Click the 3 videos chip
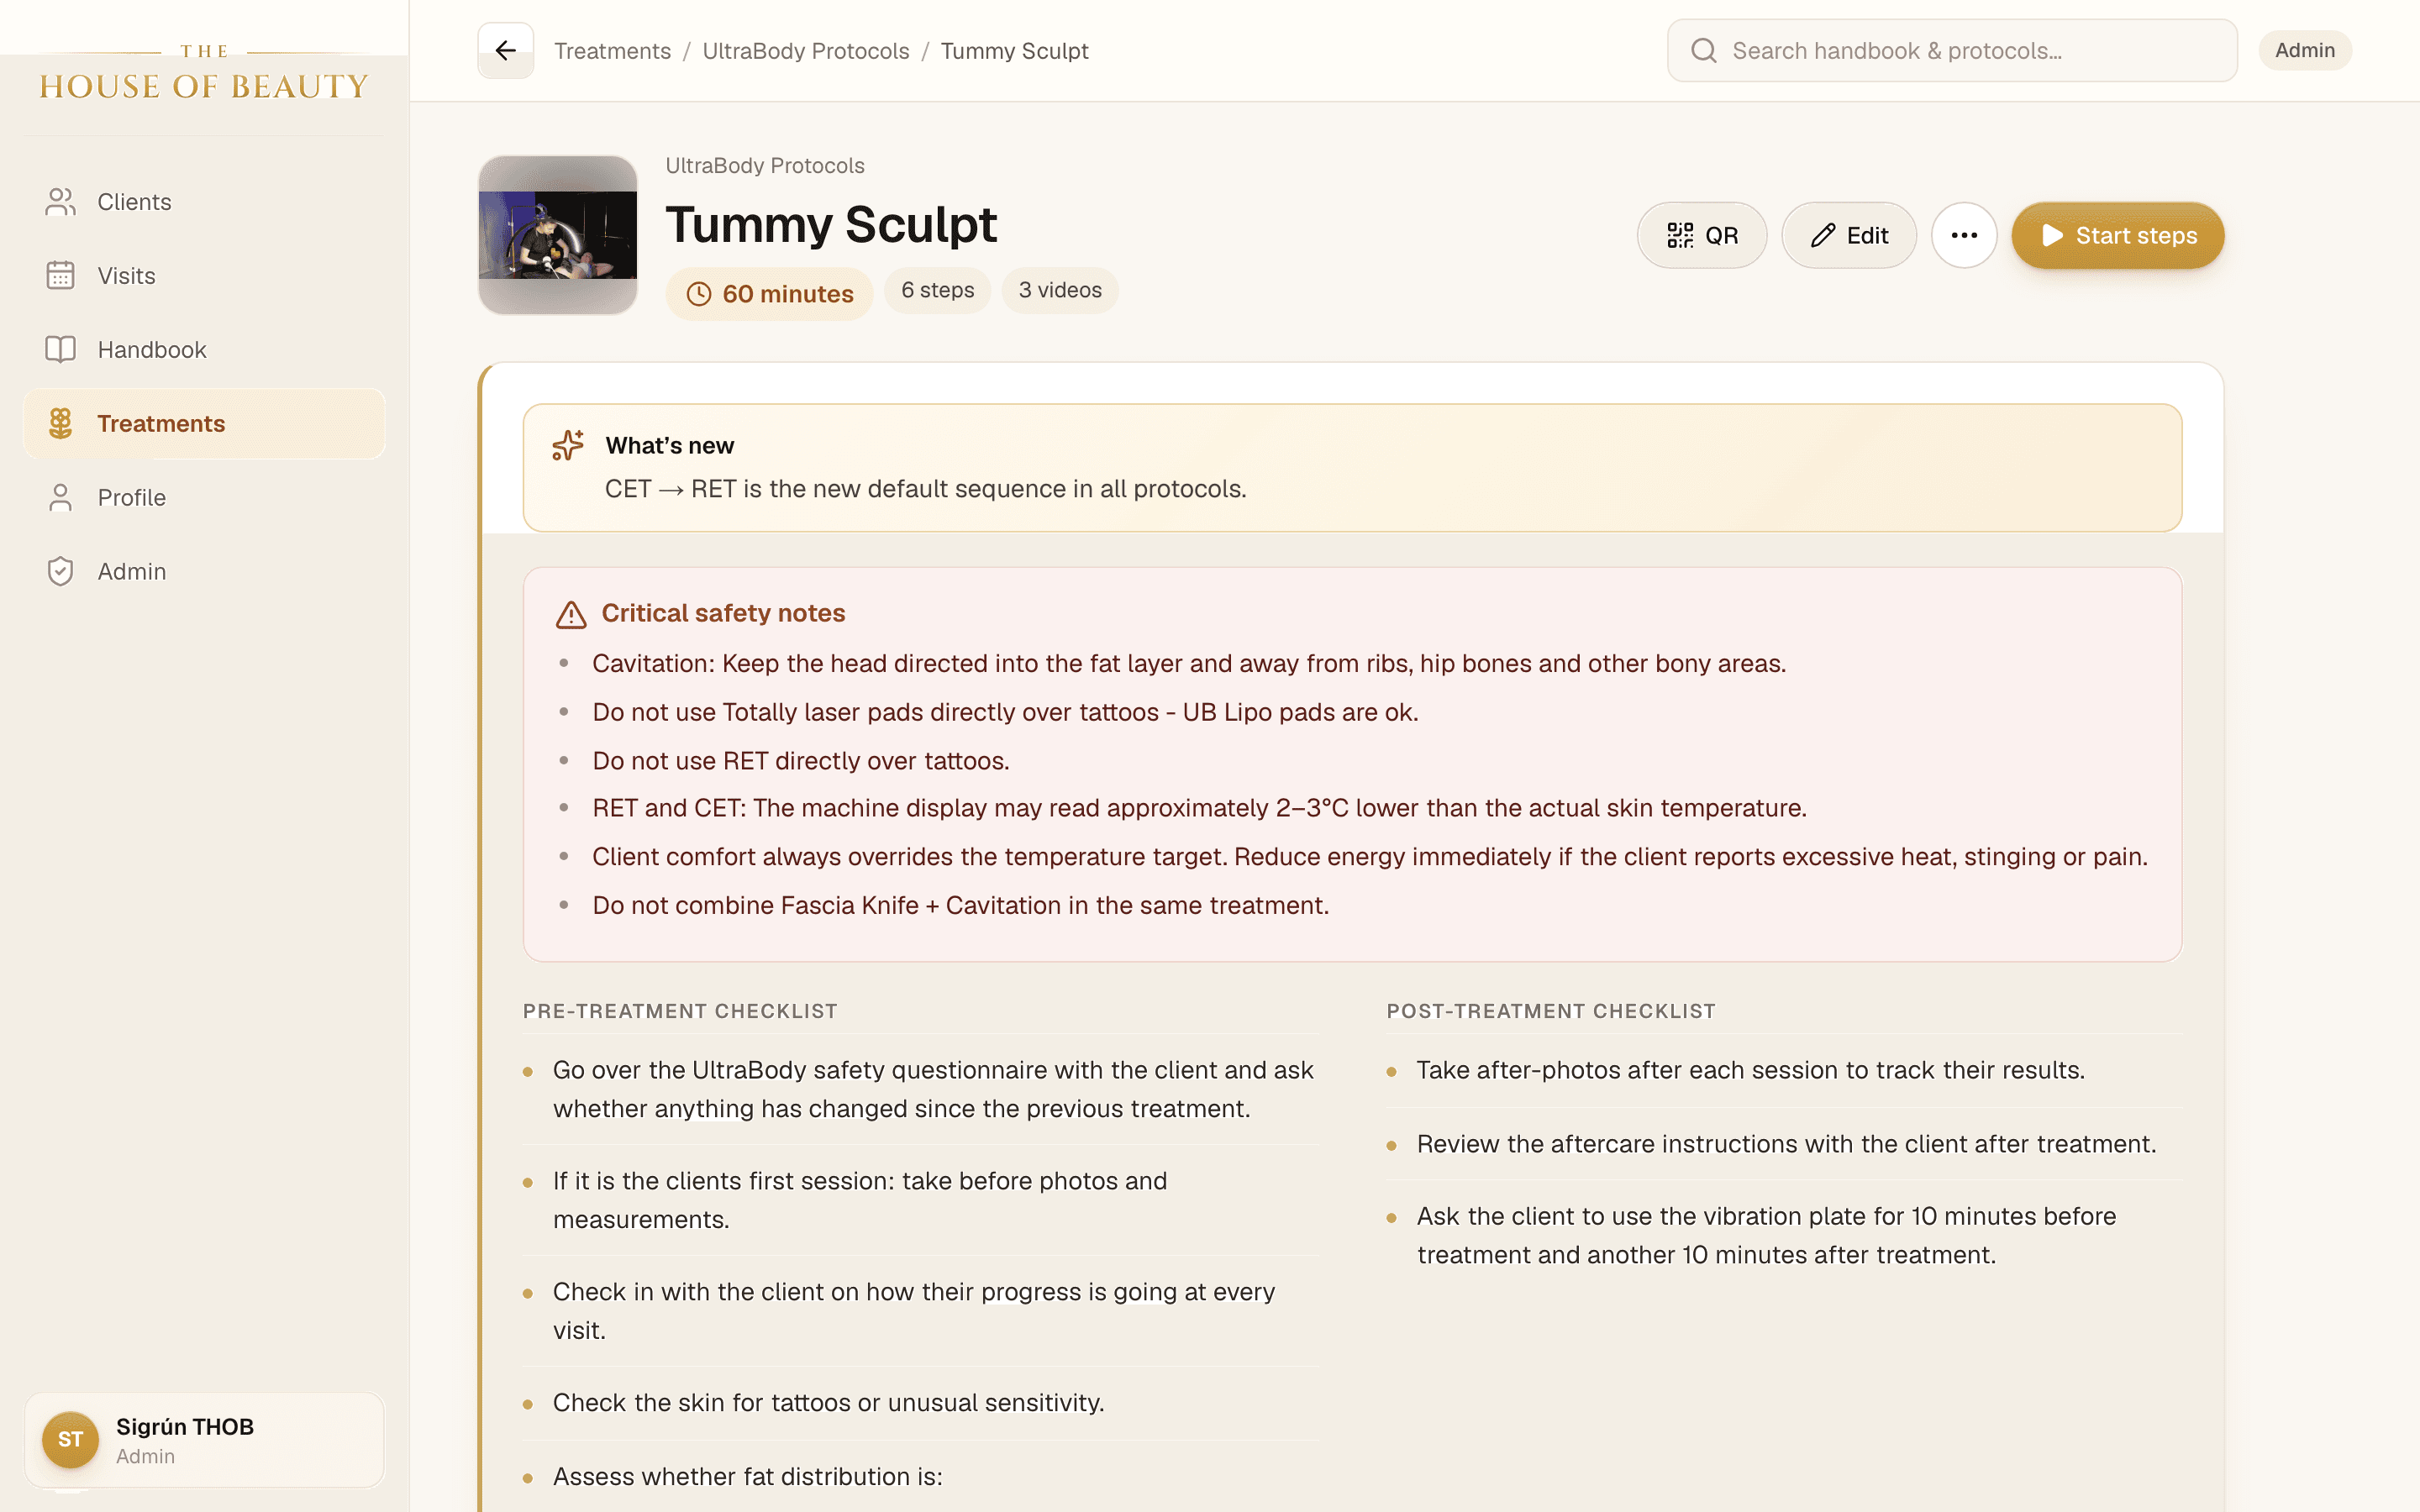This screenshot has width=2420, height=1512. pyautogui.click(x=1060, y=290)
